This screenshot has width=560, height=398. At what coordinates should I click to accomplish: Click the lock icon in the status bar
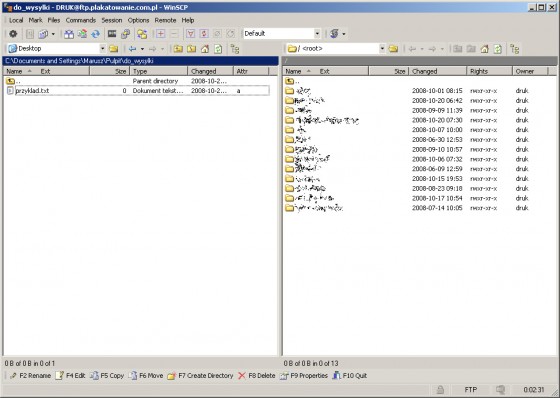(x=440, y=390)
